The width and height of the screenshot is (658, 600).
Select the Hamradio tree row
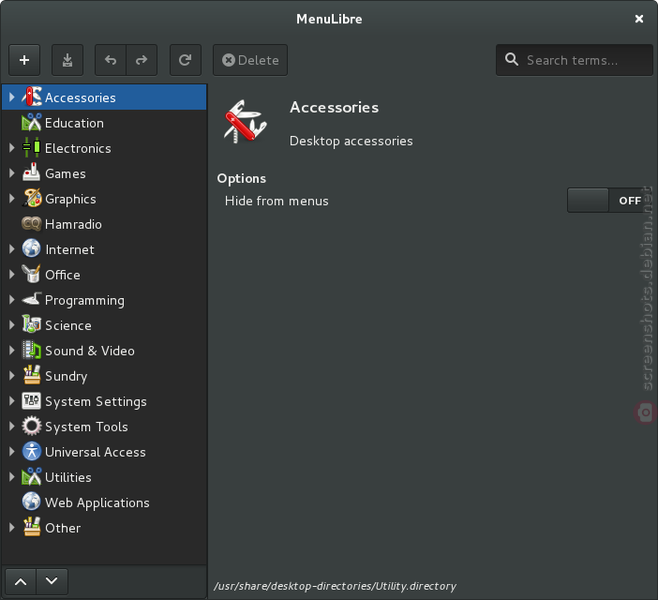[x=104, y=224]
